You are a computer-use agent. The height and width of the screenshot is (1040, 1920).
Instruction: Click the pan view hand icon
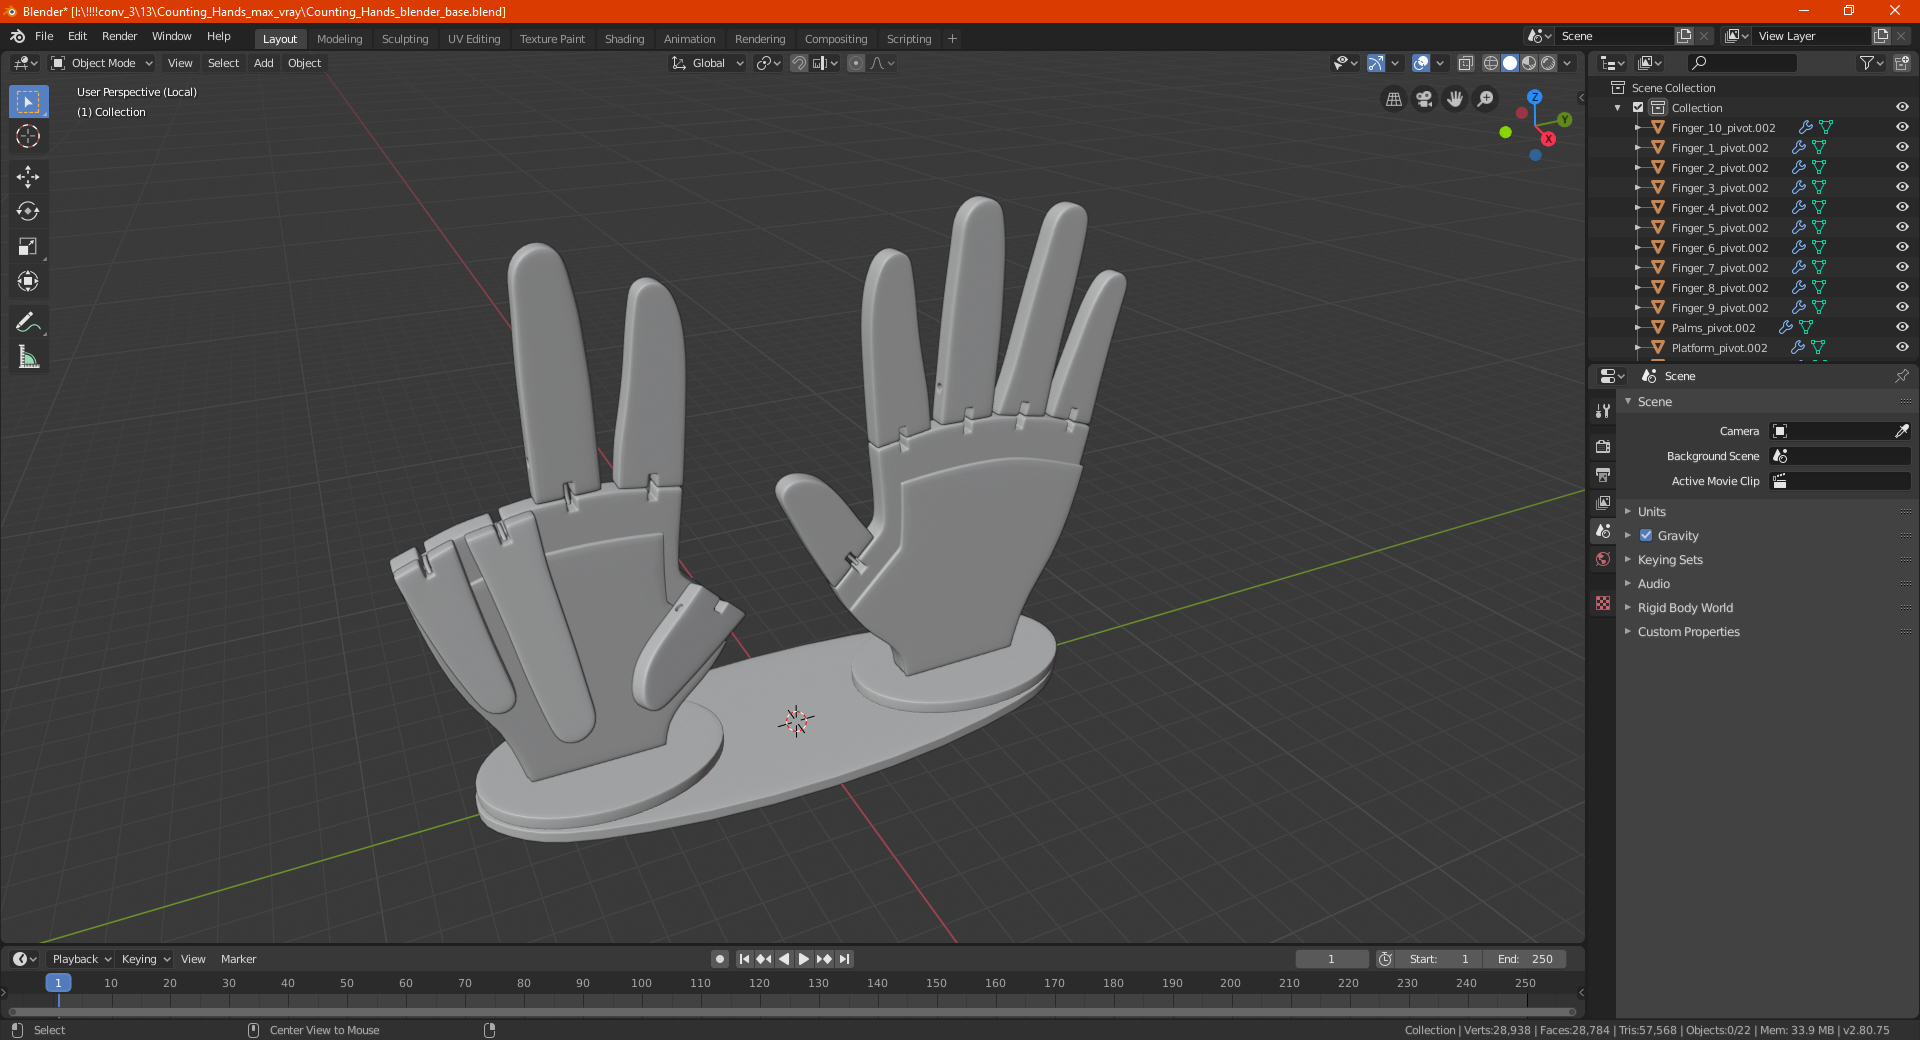click(1455, 99)
